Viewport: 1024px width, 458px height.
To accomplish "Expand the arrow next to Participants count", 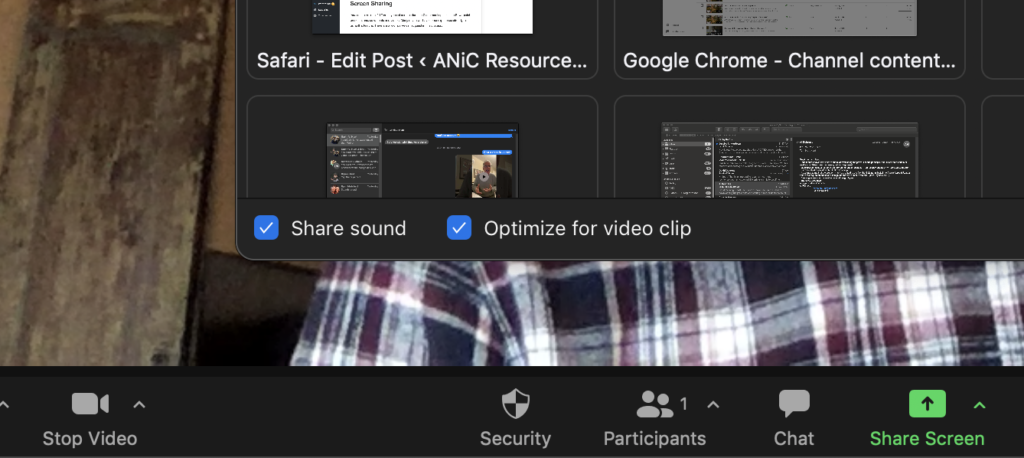I will coord(713,405).
